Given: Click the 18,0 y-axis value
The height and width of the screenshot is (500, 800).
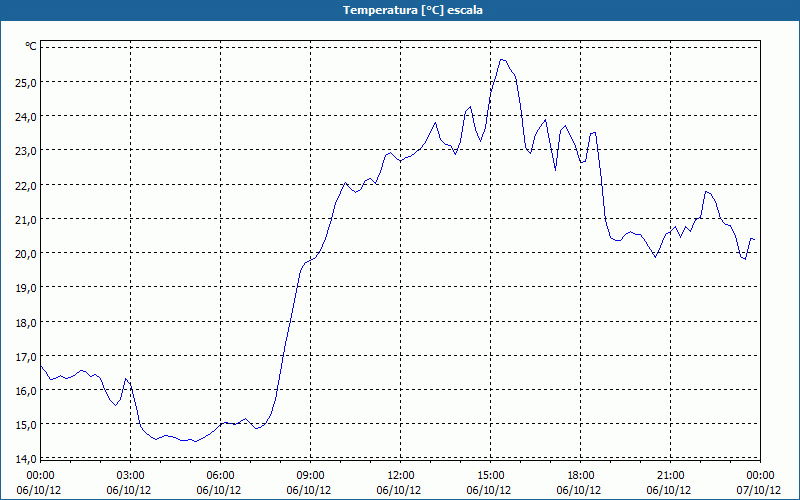Looking at the screenshot, I should [x=26, y=322].
